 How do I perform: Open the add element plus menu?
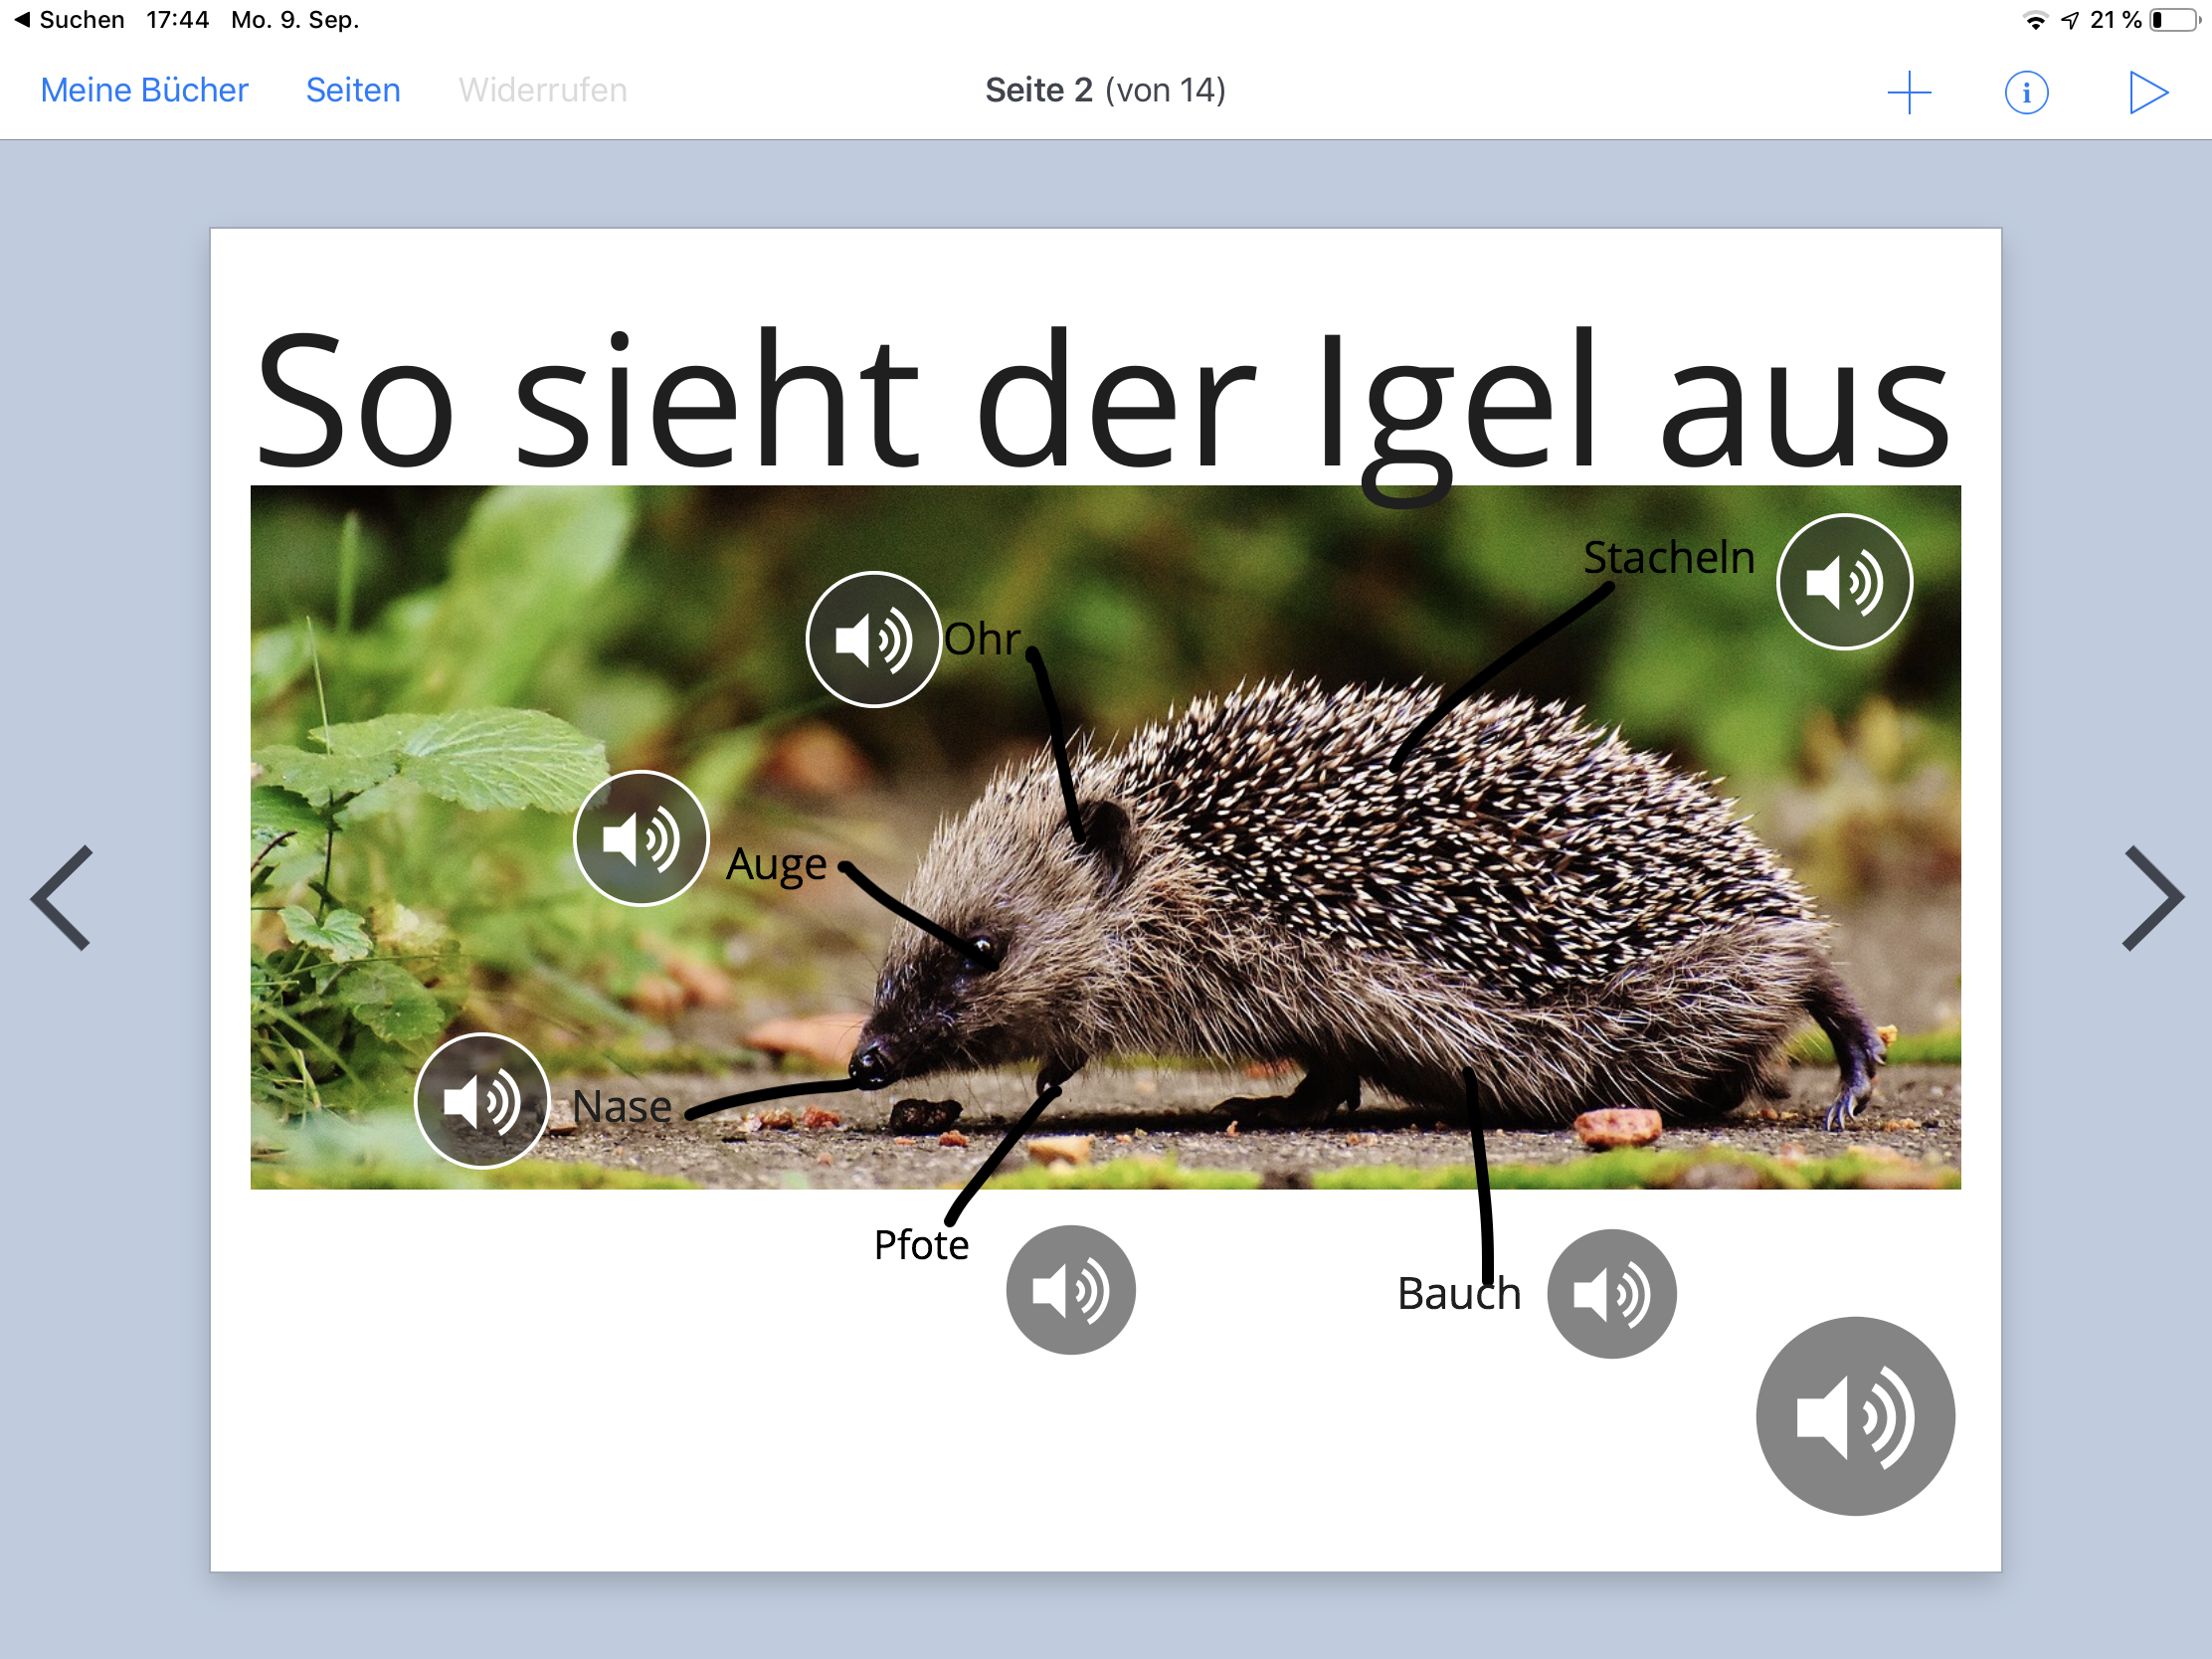click(x=1908, y=92)
